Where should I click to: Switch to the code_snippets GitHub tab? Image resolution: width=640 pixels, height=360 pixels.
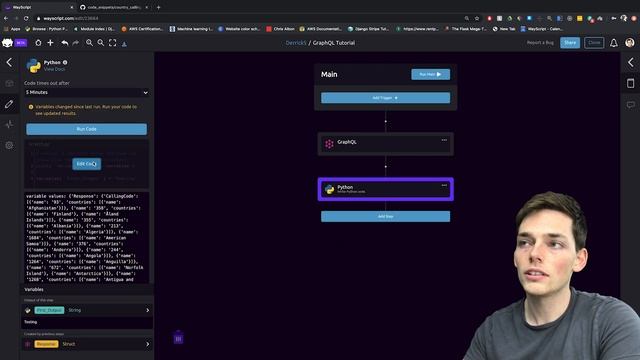click(113, 7)
